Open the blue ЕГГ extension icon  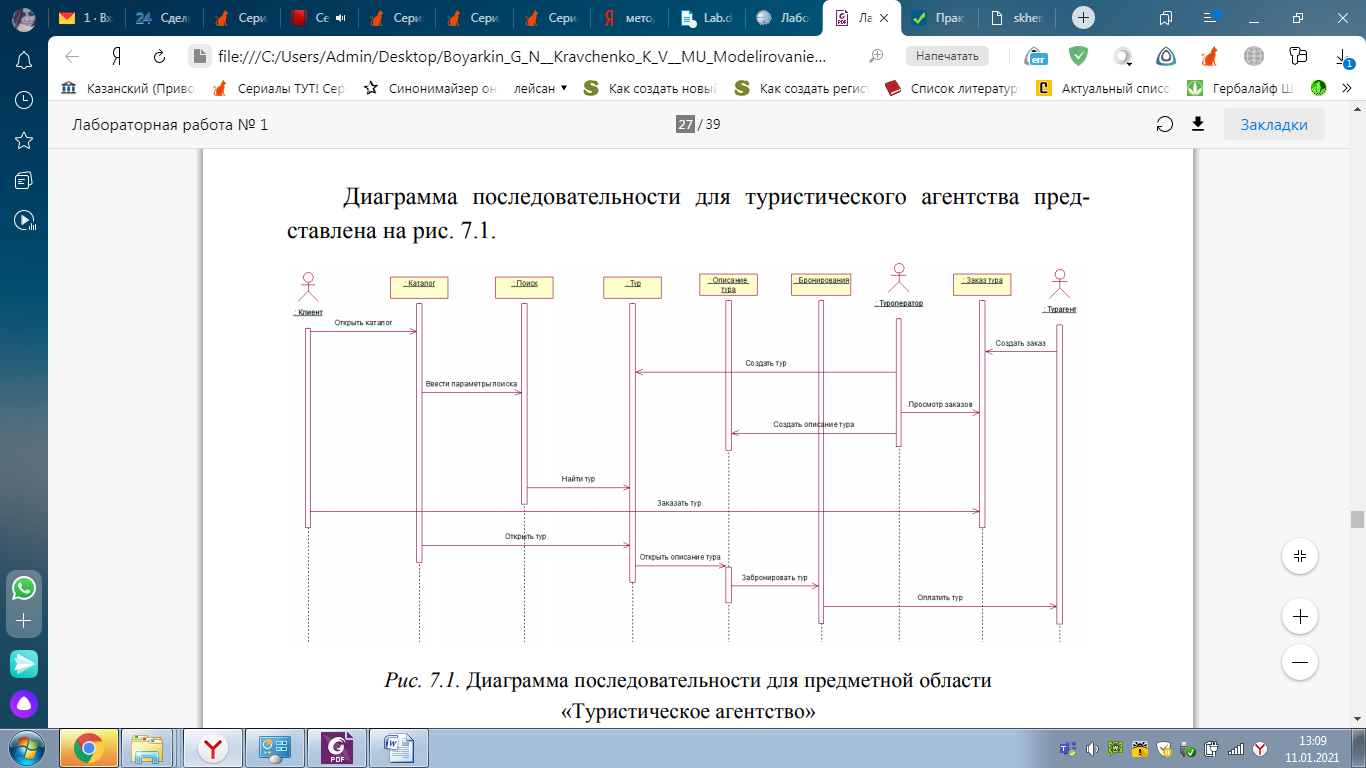1035,56
